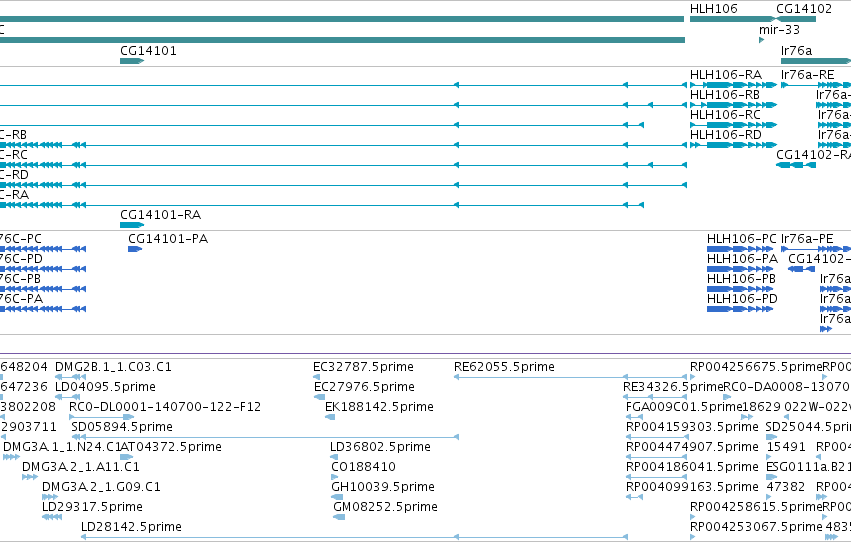Image resolution: width=851 pixels, height=542 pixels.
Task: Click the HLH106-RB transcript
Action: [x=733, y=105]
